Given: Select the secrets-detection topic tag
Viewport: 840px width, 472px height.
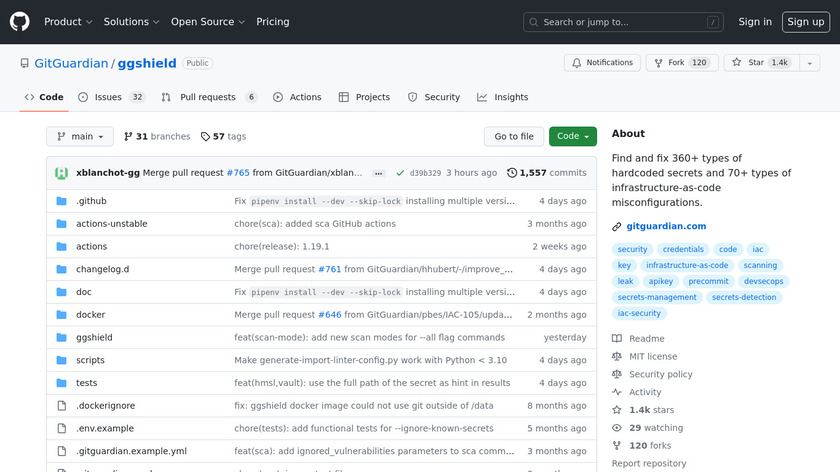Looking at the screenshot, I should click(x=744, y=297).
